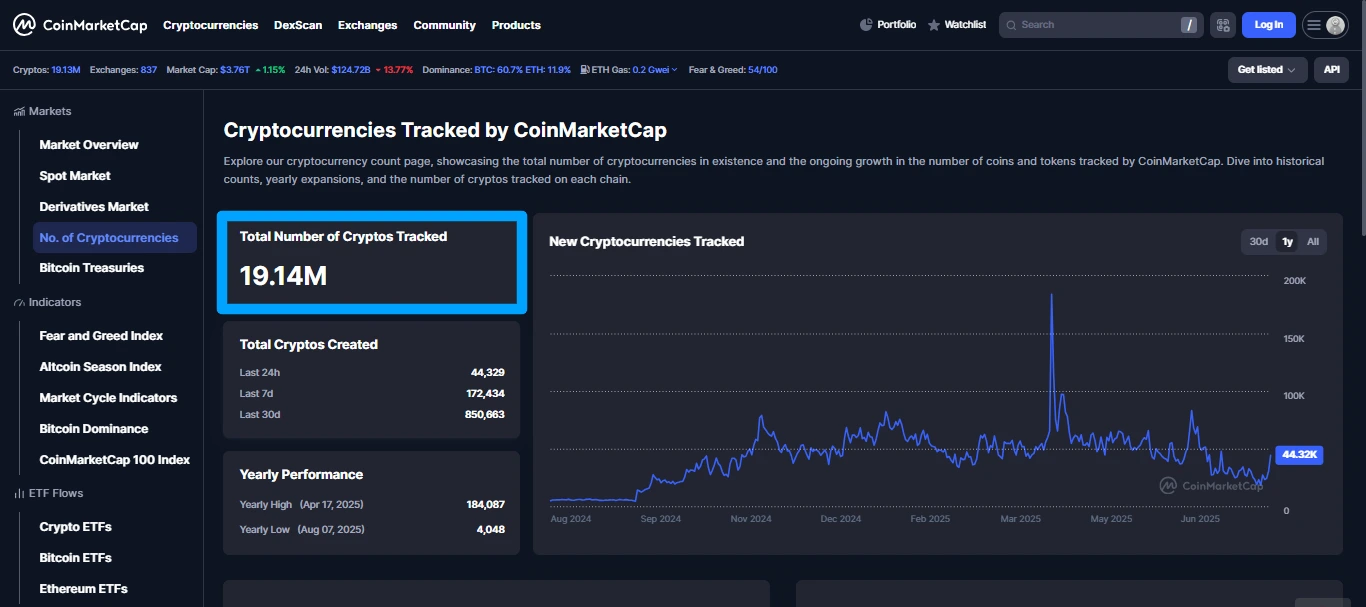Click inside the search input field

(x=1090, y=24)
